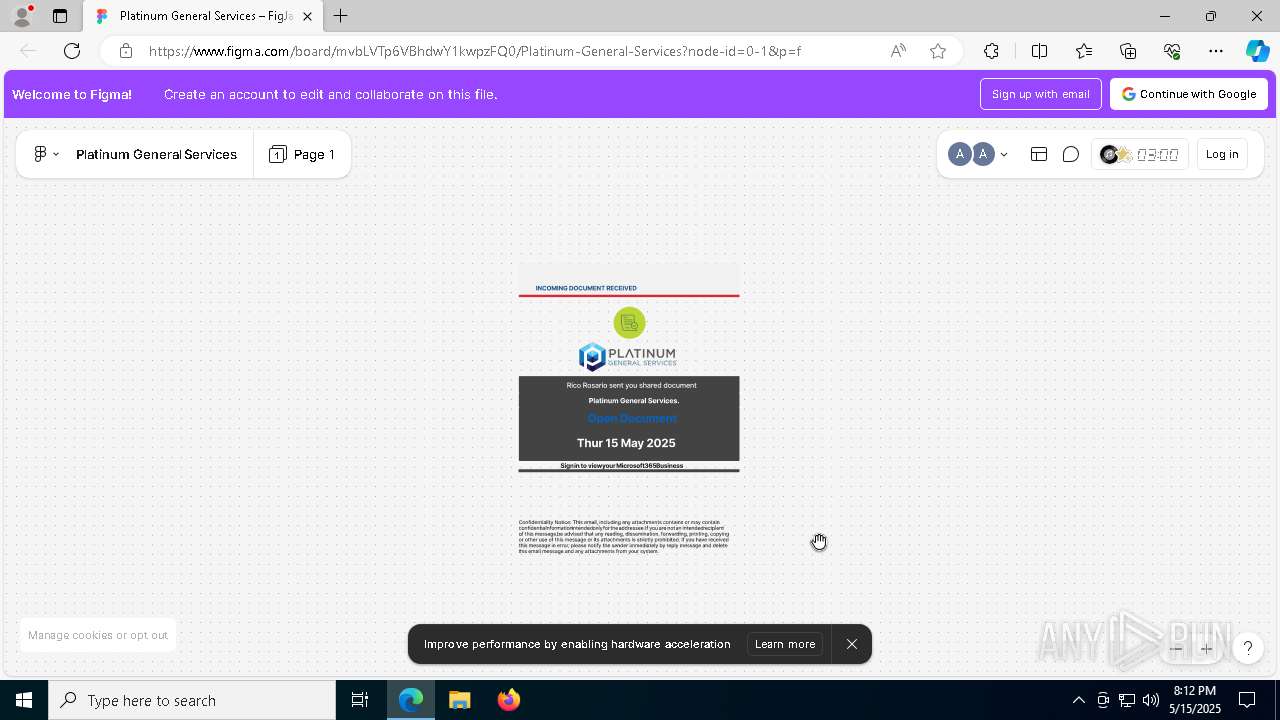Start the 03:00 timer widget
Image resolution: width=1280 pixels, height=720 pixels.
pyautogui.click(x=1140, y=154)
